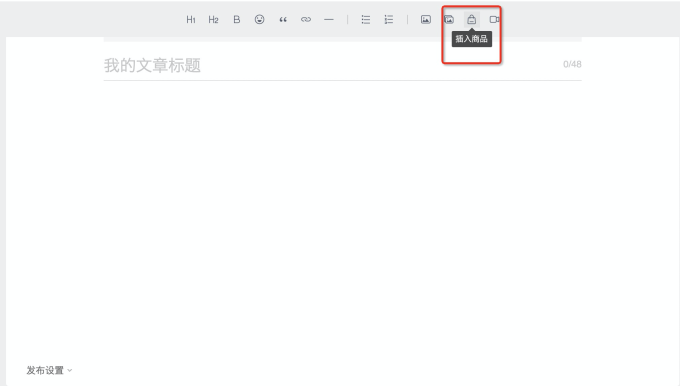Insert a single image into the article
The height and width of the screenshot is (386, 680).
tap(426, 20)
